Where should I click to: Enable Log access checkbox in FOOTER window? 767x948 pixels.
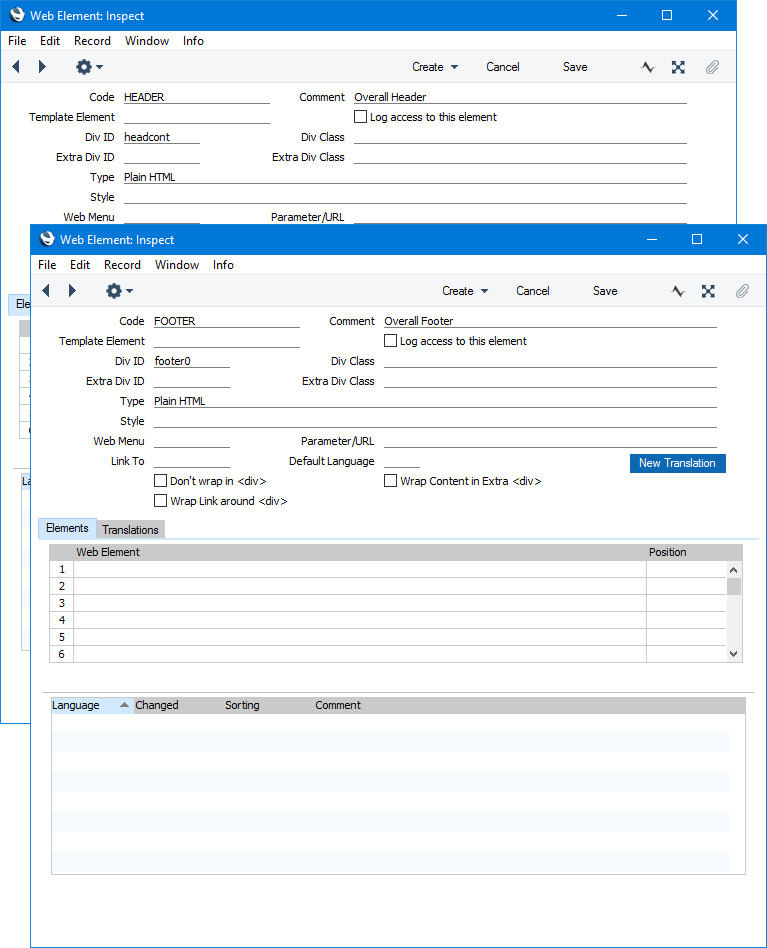390,341
